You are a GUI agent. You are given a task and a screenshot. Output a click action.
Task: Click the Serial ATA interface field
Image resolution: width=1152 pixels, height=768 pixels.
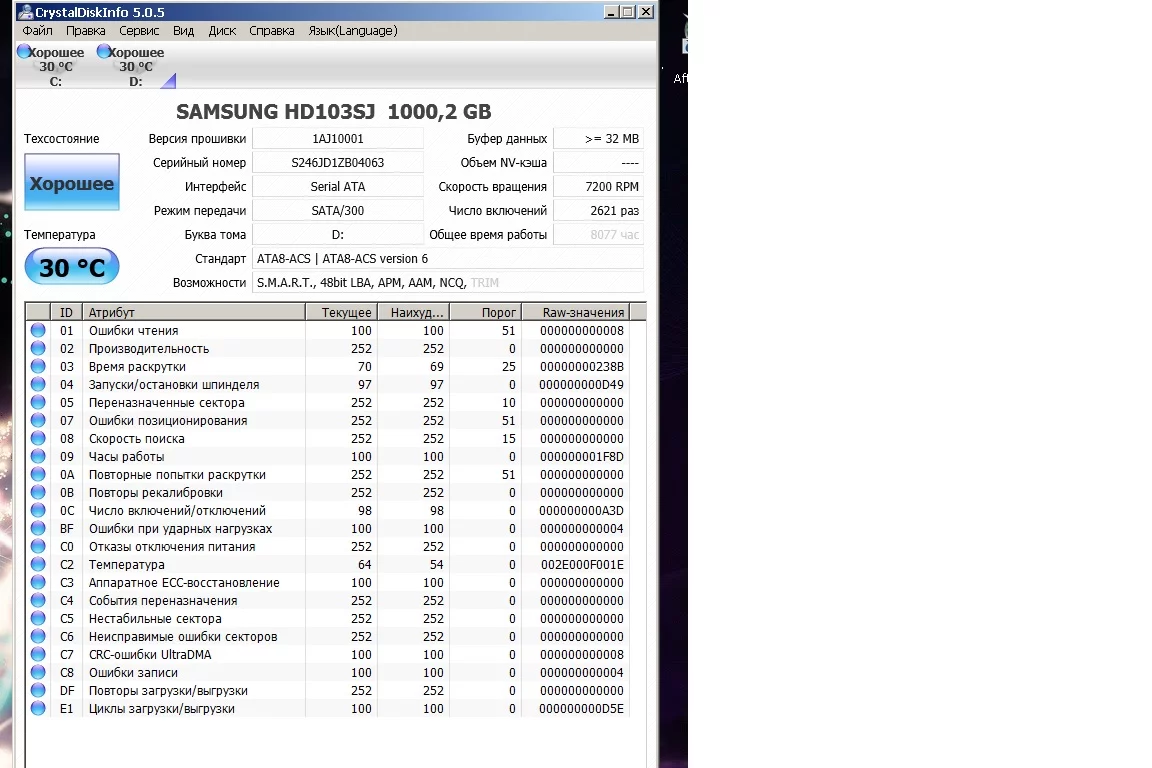pyautogui.click(x=338, y=187)
